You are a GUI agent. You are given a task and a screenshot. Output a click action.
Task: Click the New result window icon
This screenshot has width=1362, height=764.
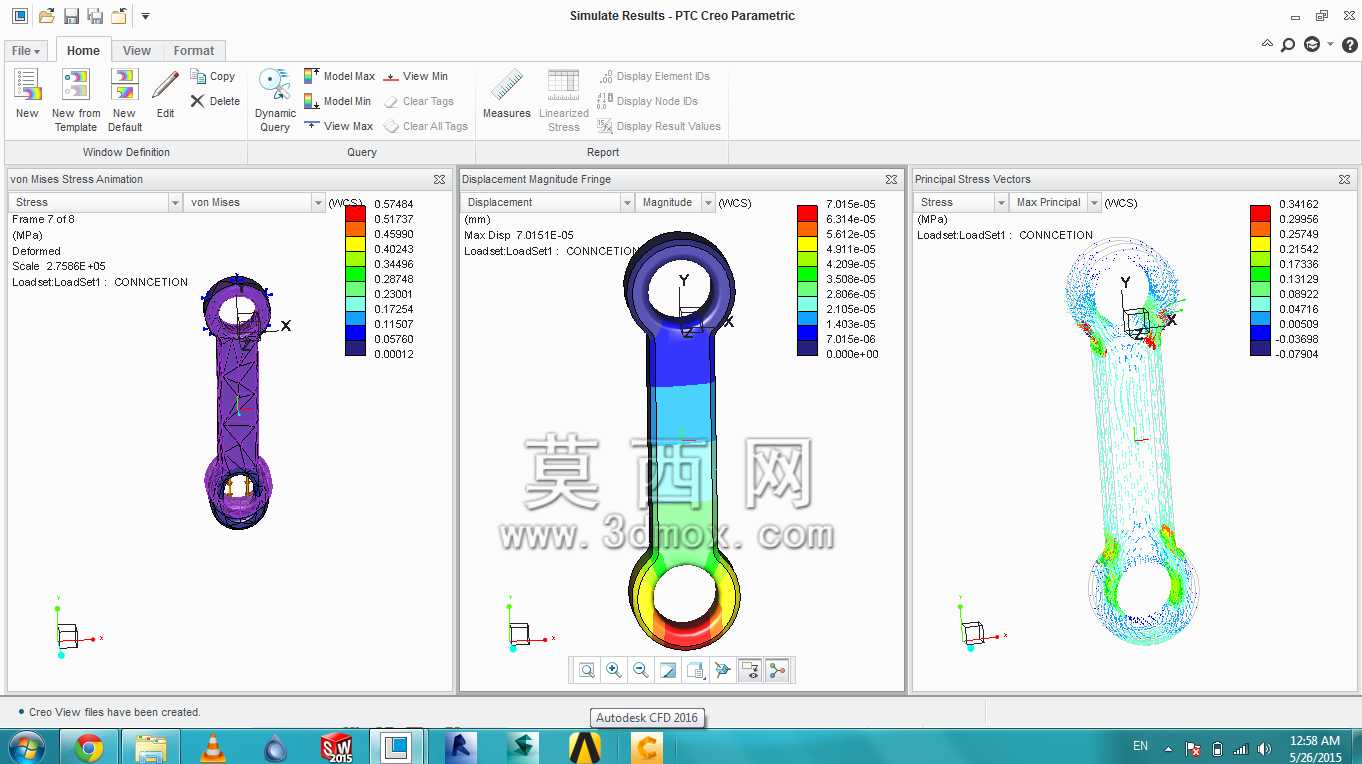pos(27,85)
